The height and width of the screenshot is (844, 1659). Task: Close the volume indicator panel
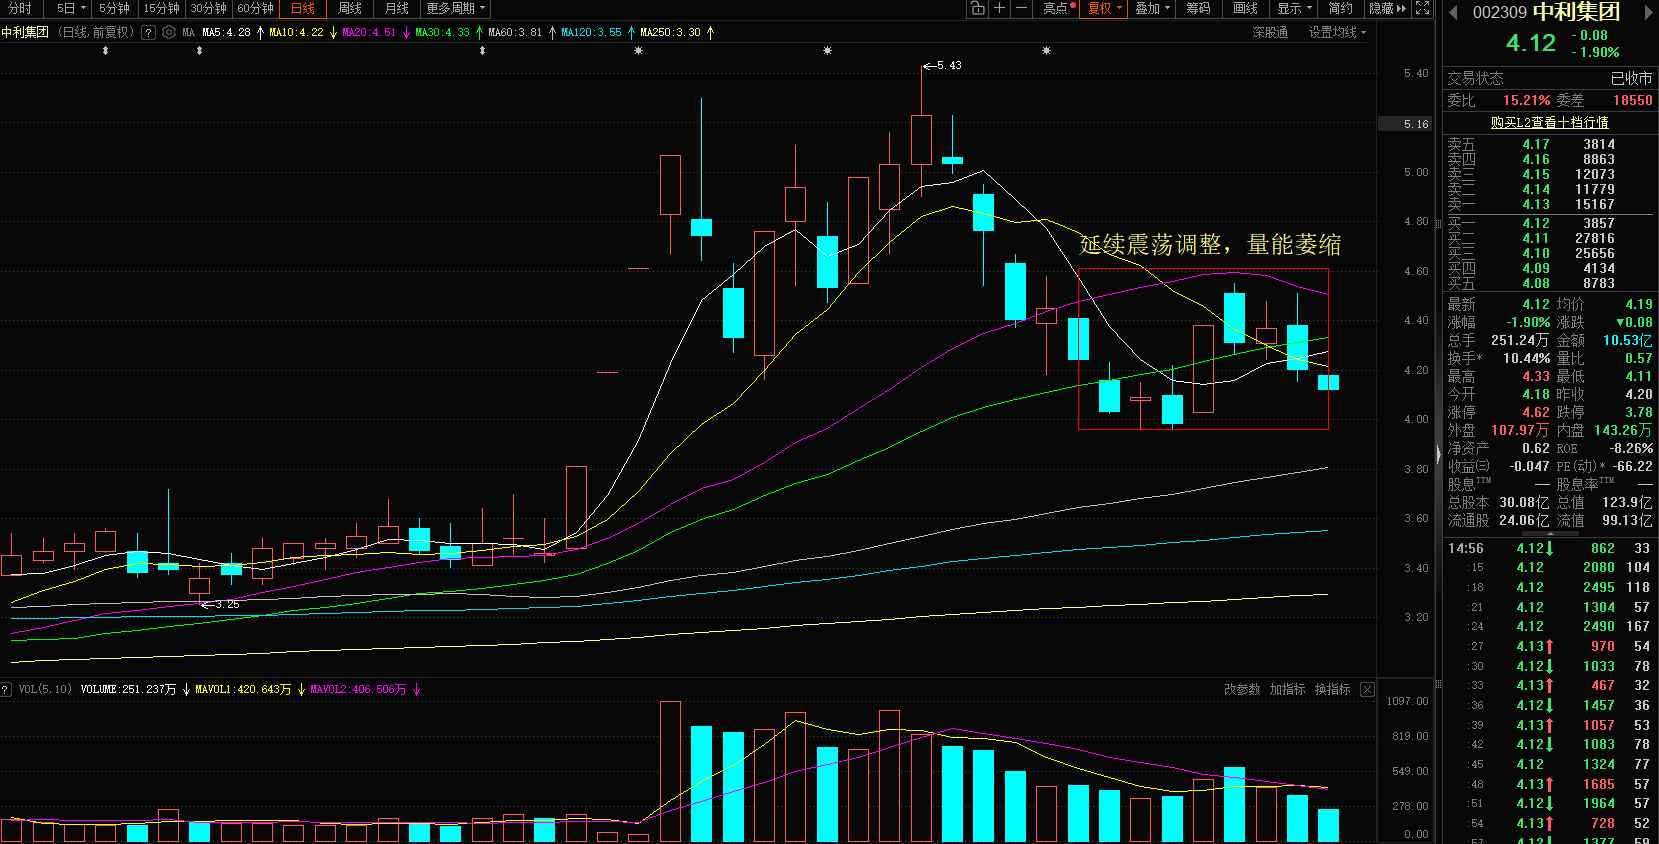click(x=1367, y=690)
